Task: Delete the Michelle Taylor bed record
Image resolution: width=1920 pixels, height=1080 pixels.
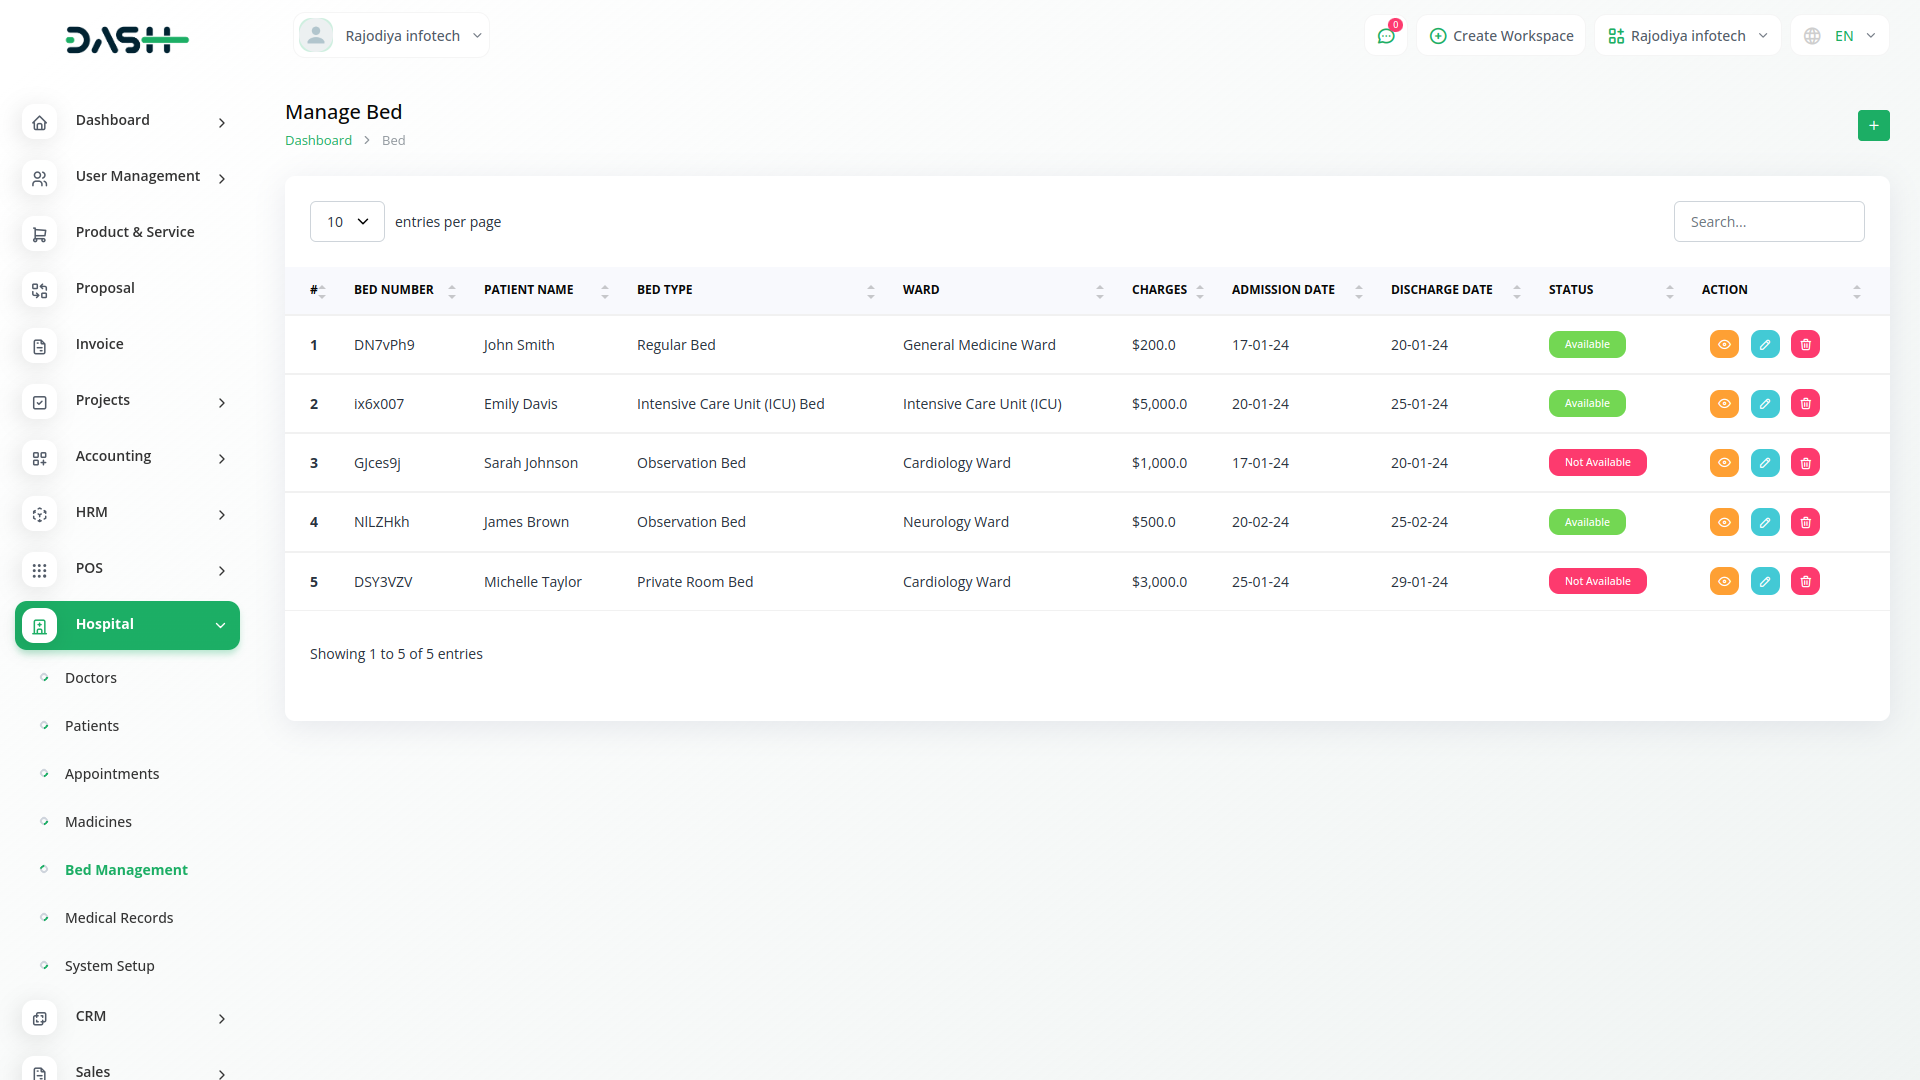Action: point(1805,582)
